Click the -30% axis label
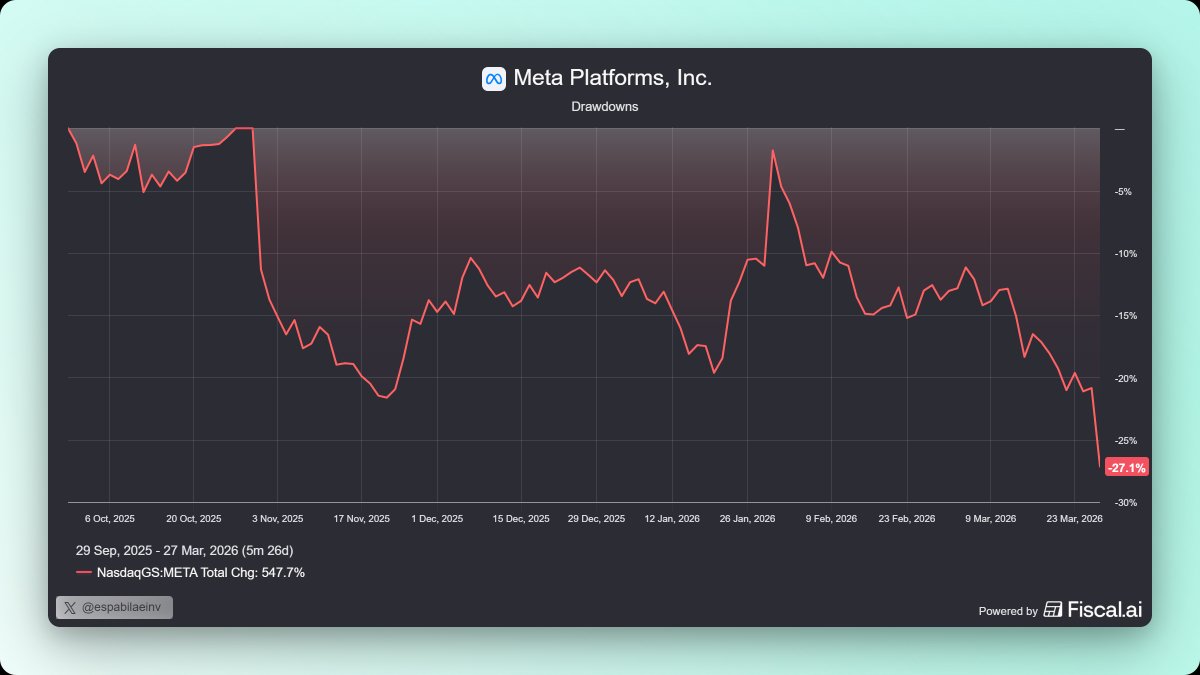This screenshot has width=1200, height=675. (1126, 503)
